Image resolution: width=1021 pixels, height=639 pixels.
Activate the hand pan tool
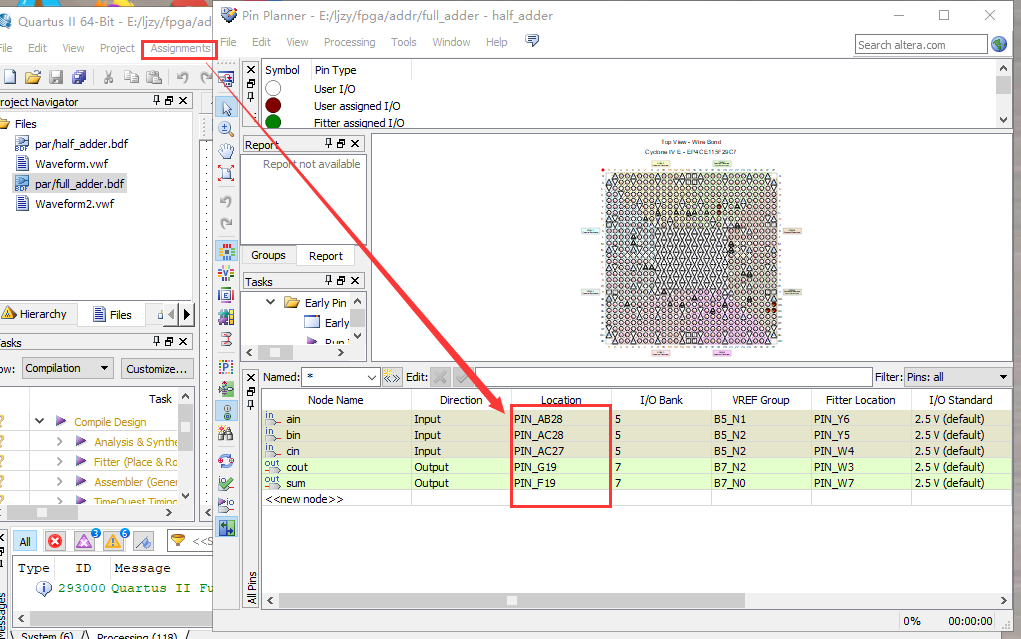(226, 151)
